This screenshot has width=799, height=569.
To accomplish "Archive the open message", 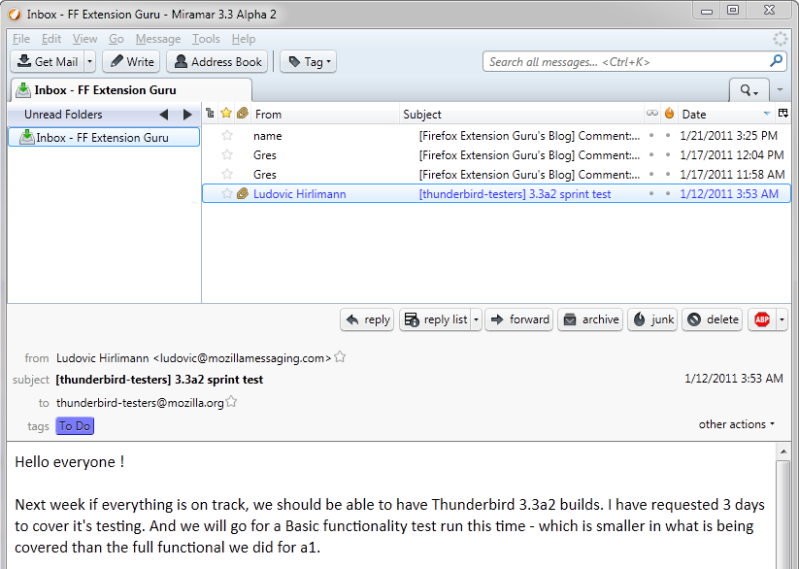I will (x=590, y=320).
